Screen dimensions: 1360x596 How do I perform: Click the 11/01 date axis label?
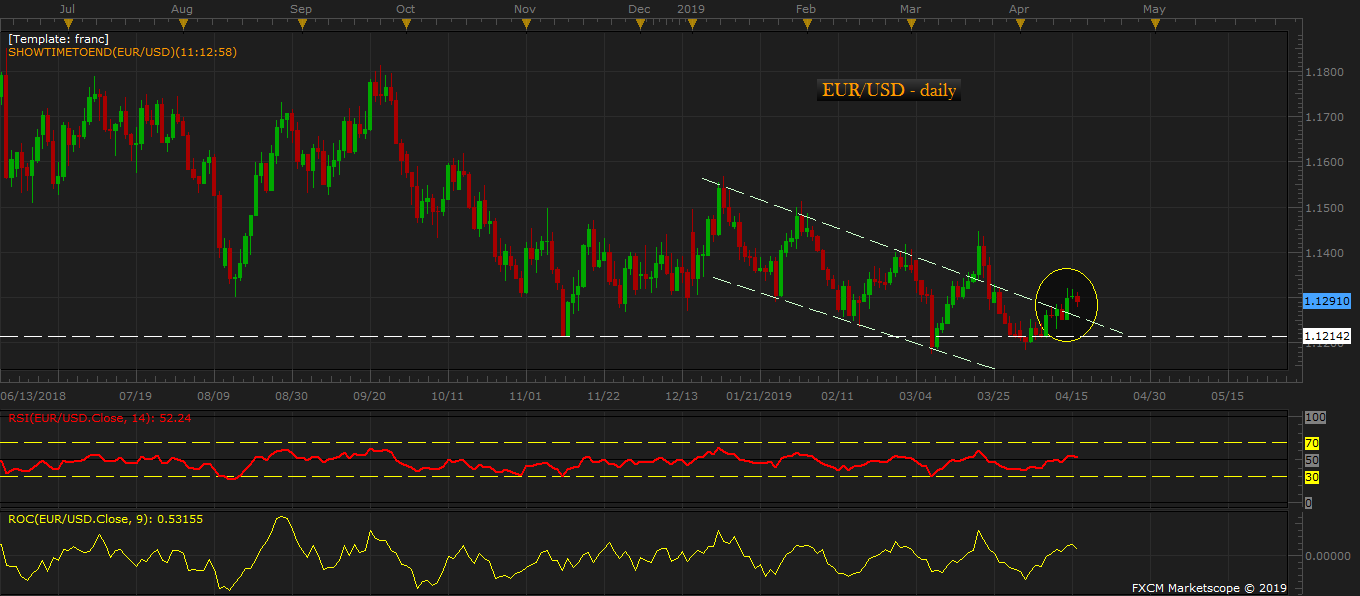tap(526, 396)
